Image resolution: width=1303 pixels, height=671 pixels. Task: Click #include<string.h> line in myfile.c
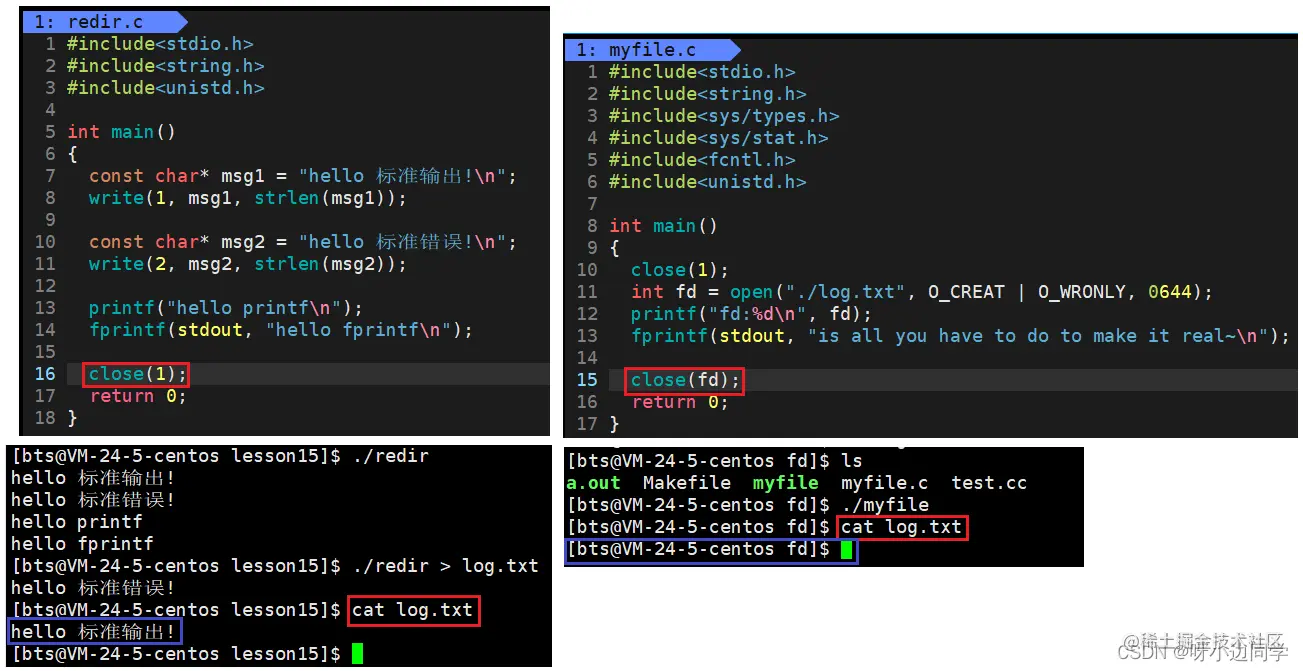pyautogui.click(x=708, y=94)
